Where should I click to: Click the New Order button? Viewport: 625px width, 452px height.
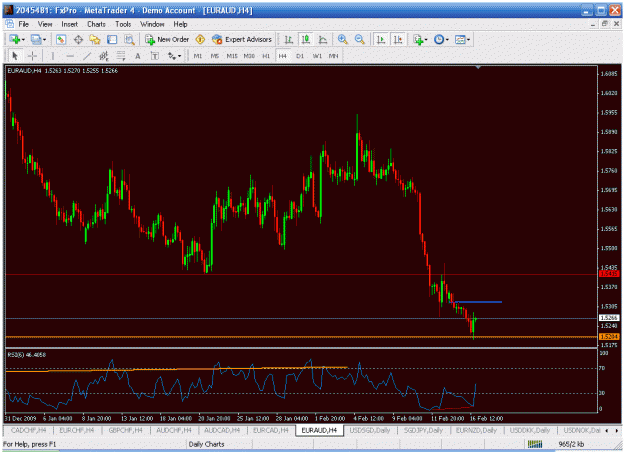(167, 39)
